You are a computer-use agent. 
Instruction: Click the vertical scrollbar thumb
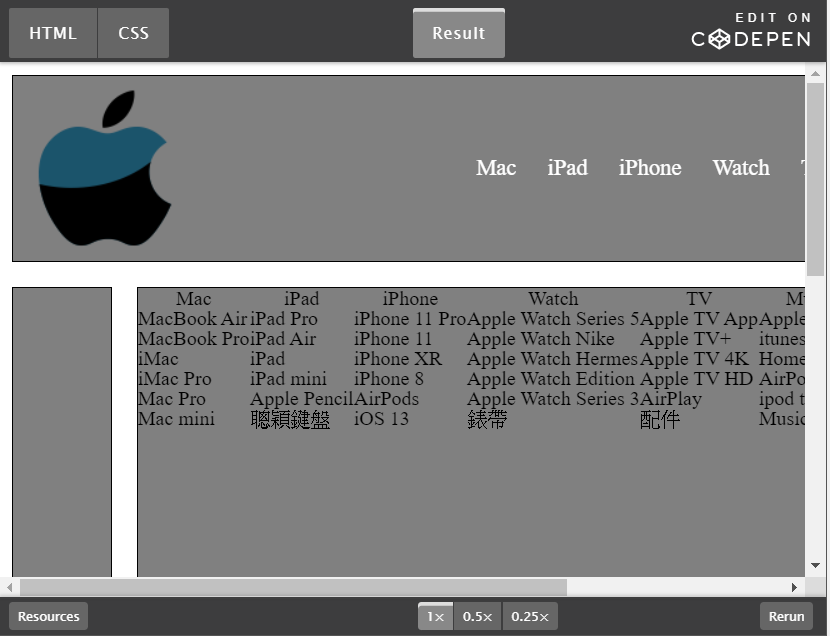(815, 179)
